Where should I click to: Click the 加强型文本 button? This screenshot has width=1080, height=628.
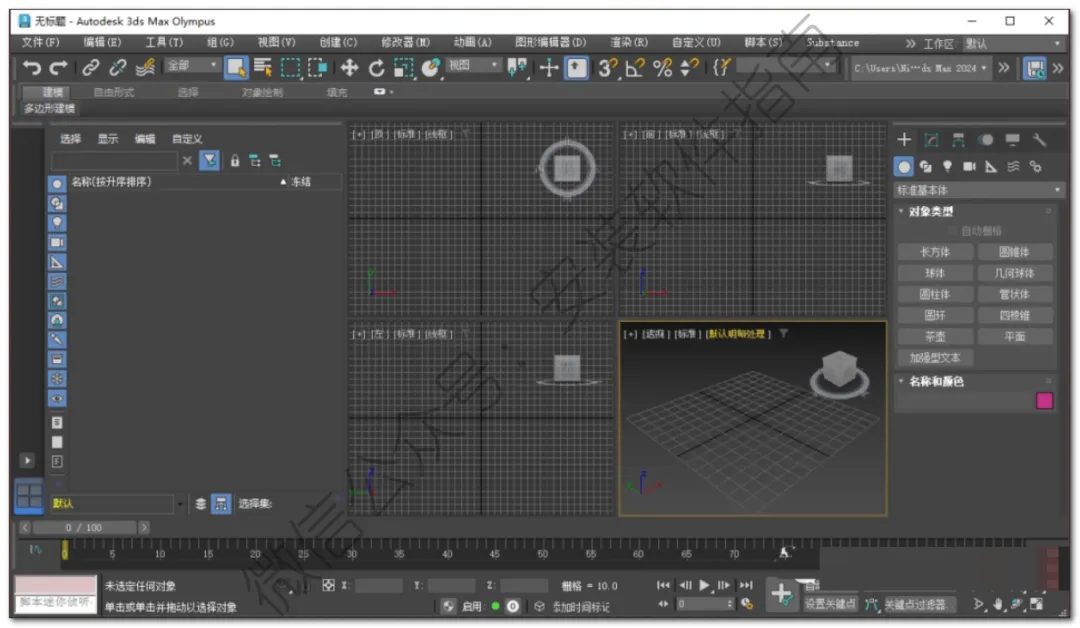(935, 358)
